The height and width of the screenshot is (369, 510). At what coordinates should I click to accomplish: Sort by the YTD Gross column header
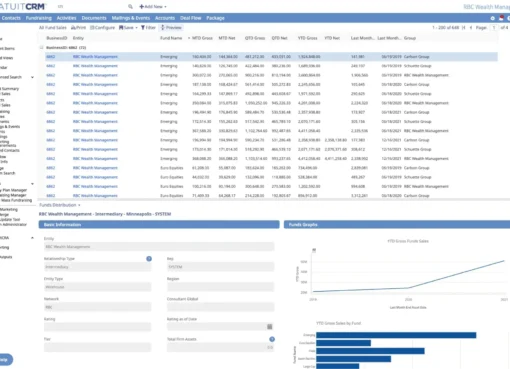[307, 38]
